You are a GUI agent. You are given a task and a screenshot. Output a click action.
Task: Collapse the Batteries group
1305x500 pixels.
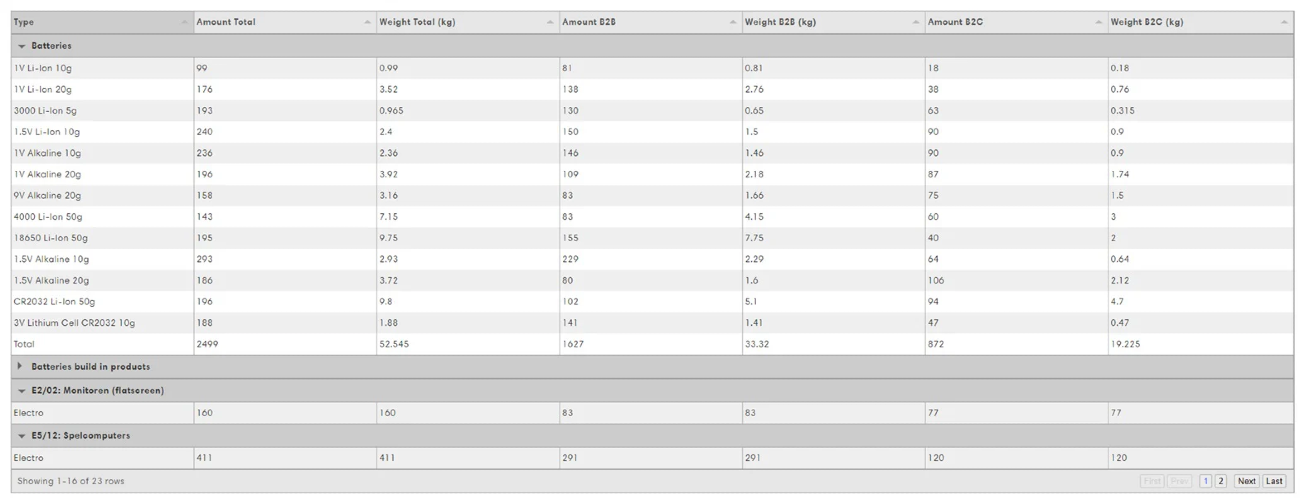coord(21,46)
